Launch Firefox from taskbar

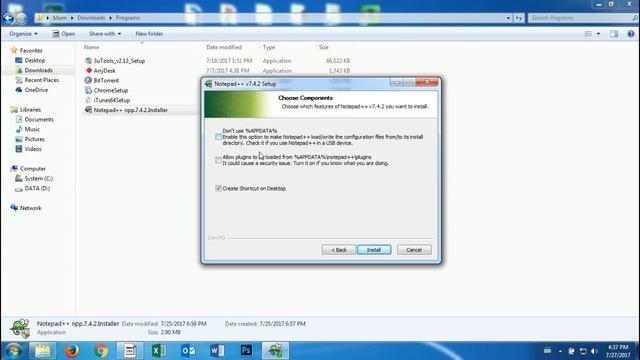pyautogui.click(x=72, y=351)
